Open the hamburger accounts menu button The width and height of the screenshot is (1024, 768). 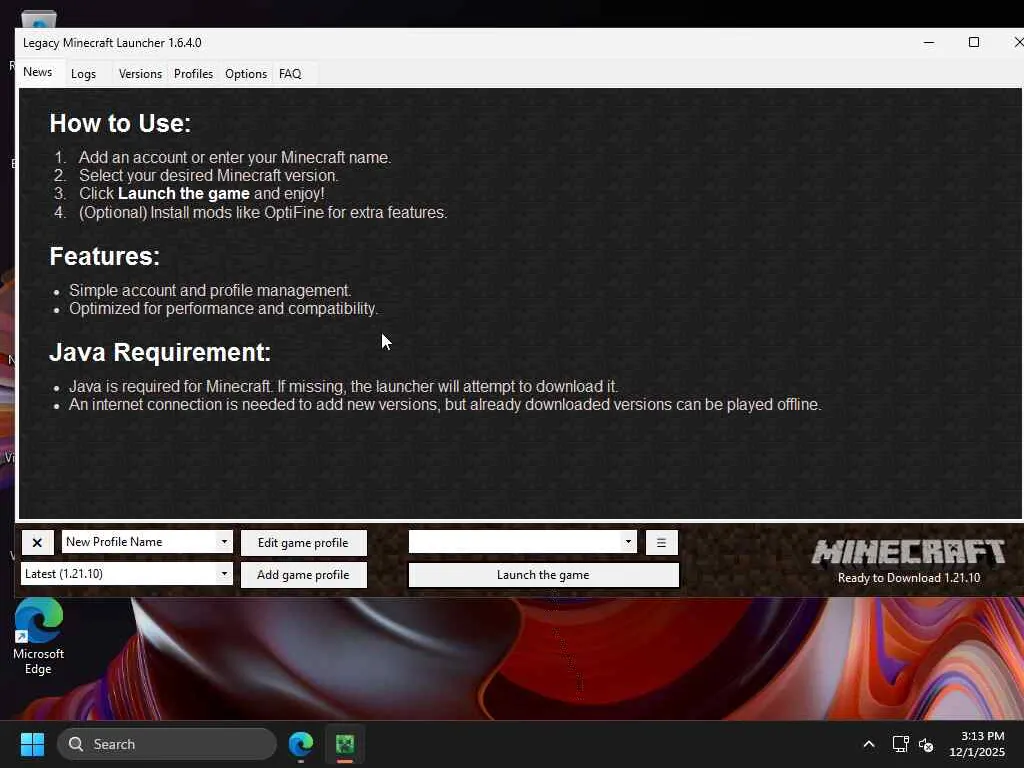pyautogui.click(x=662, y=543)
